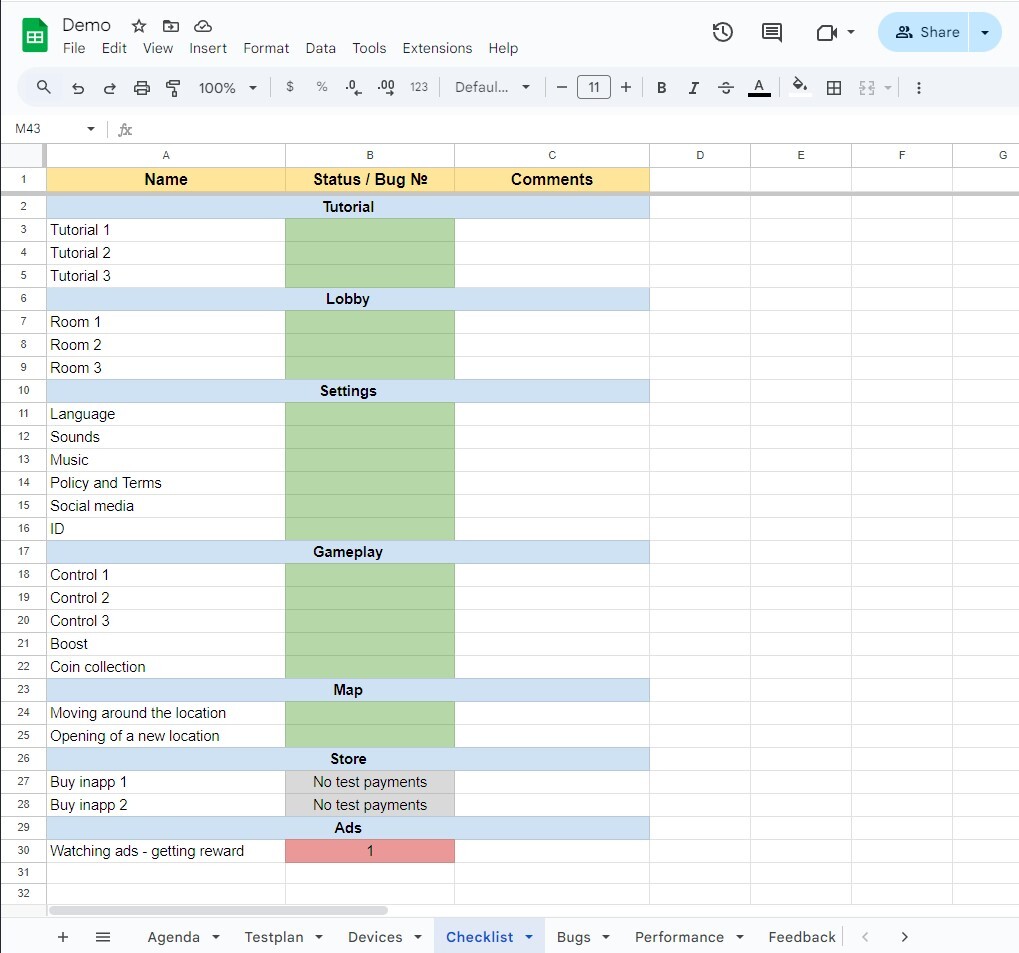The image size is (1019, 953).
Task: Toggle strikethrough formatting
Action: click(726, 88)
